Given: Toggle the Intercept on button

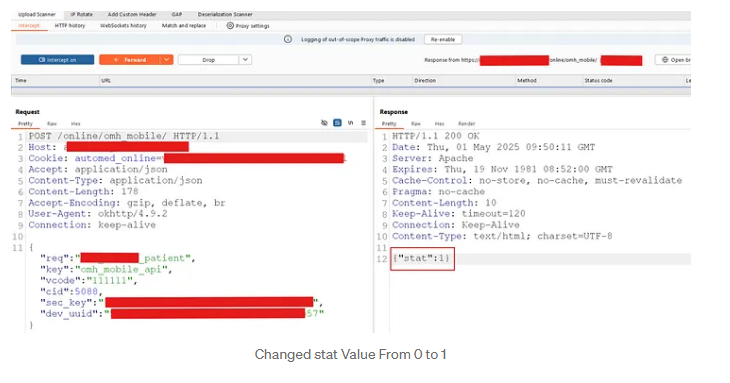Looking at the screenshot, I should click(57, 60).
